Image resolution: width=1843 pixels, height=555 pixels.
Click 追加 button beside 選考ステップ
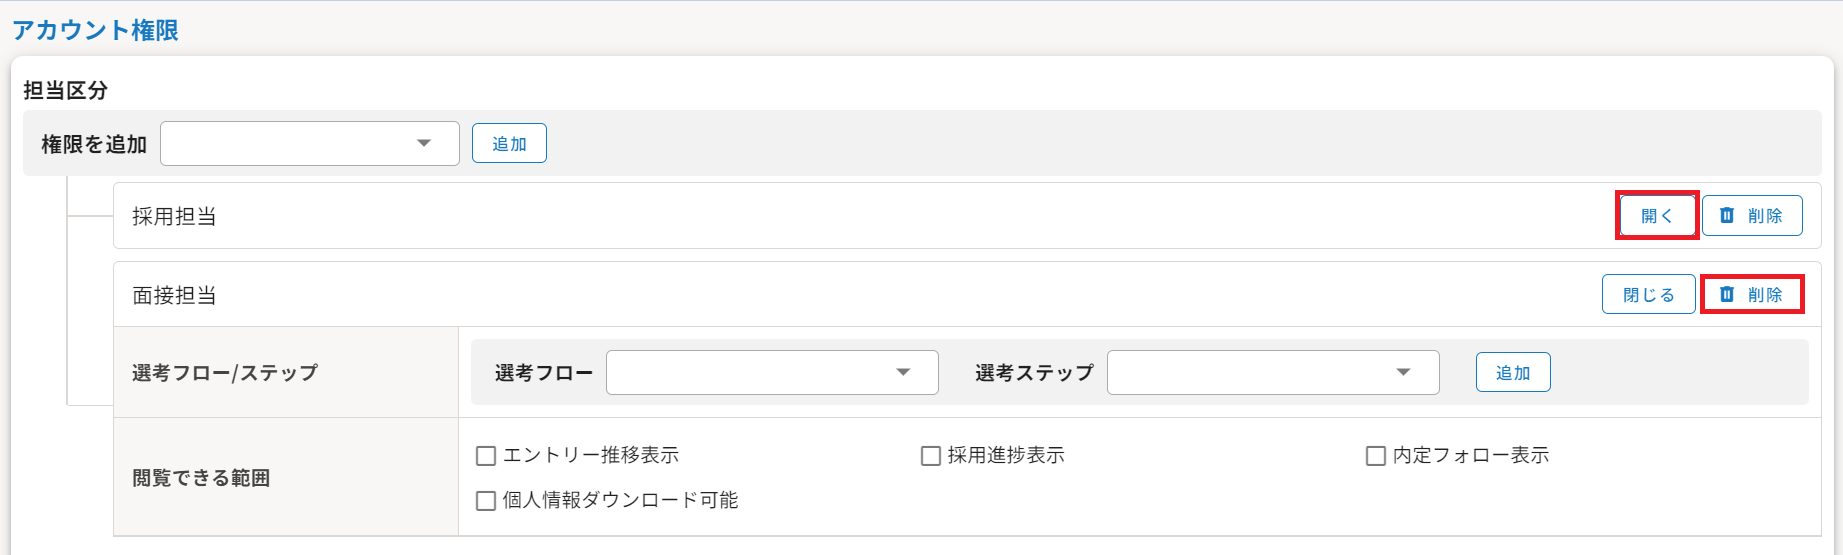pyautogui.click(x=1513, y=372)
